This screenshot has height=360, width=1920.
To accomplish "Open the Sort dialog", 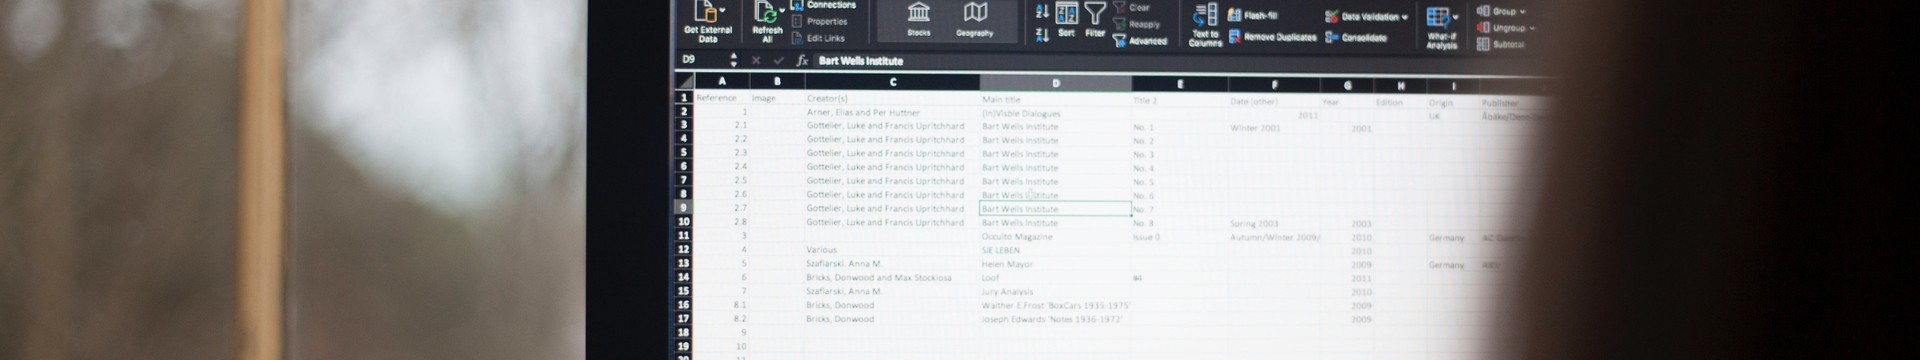I will pyautogui.click(x=1066, y=20).
